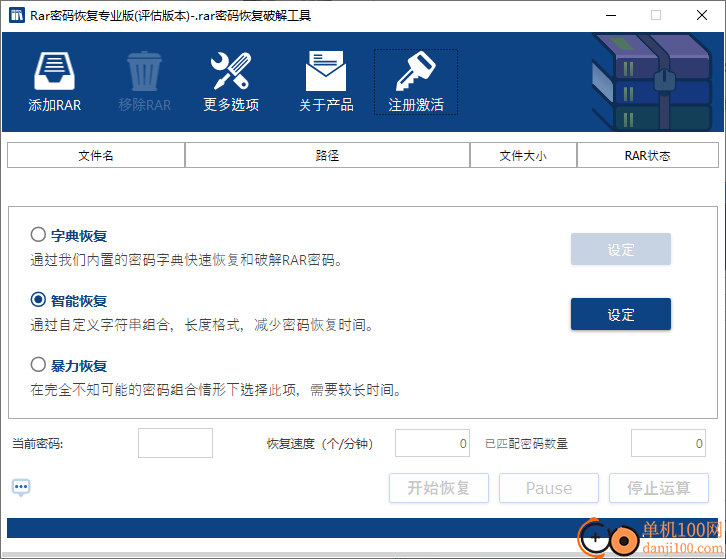This screenshot has width=726, height=559.
Task: Click the RAR状态 column header
Action: coord(648,155)
